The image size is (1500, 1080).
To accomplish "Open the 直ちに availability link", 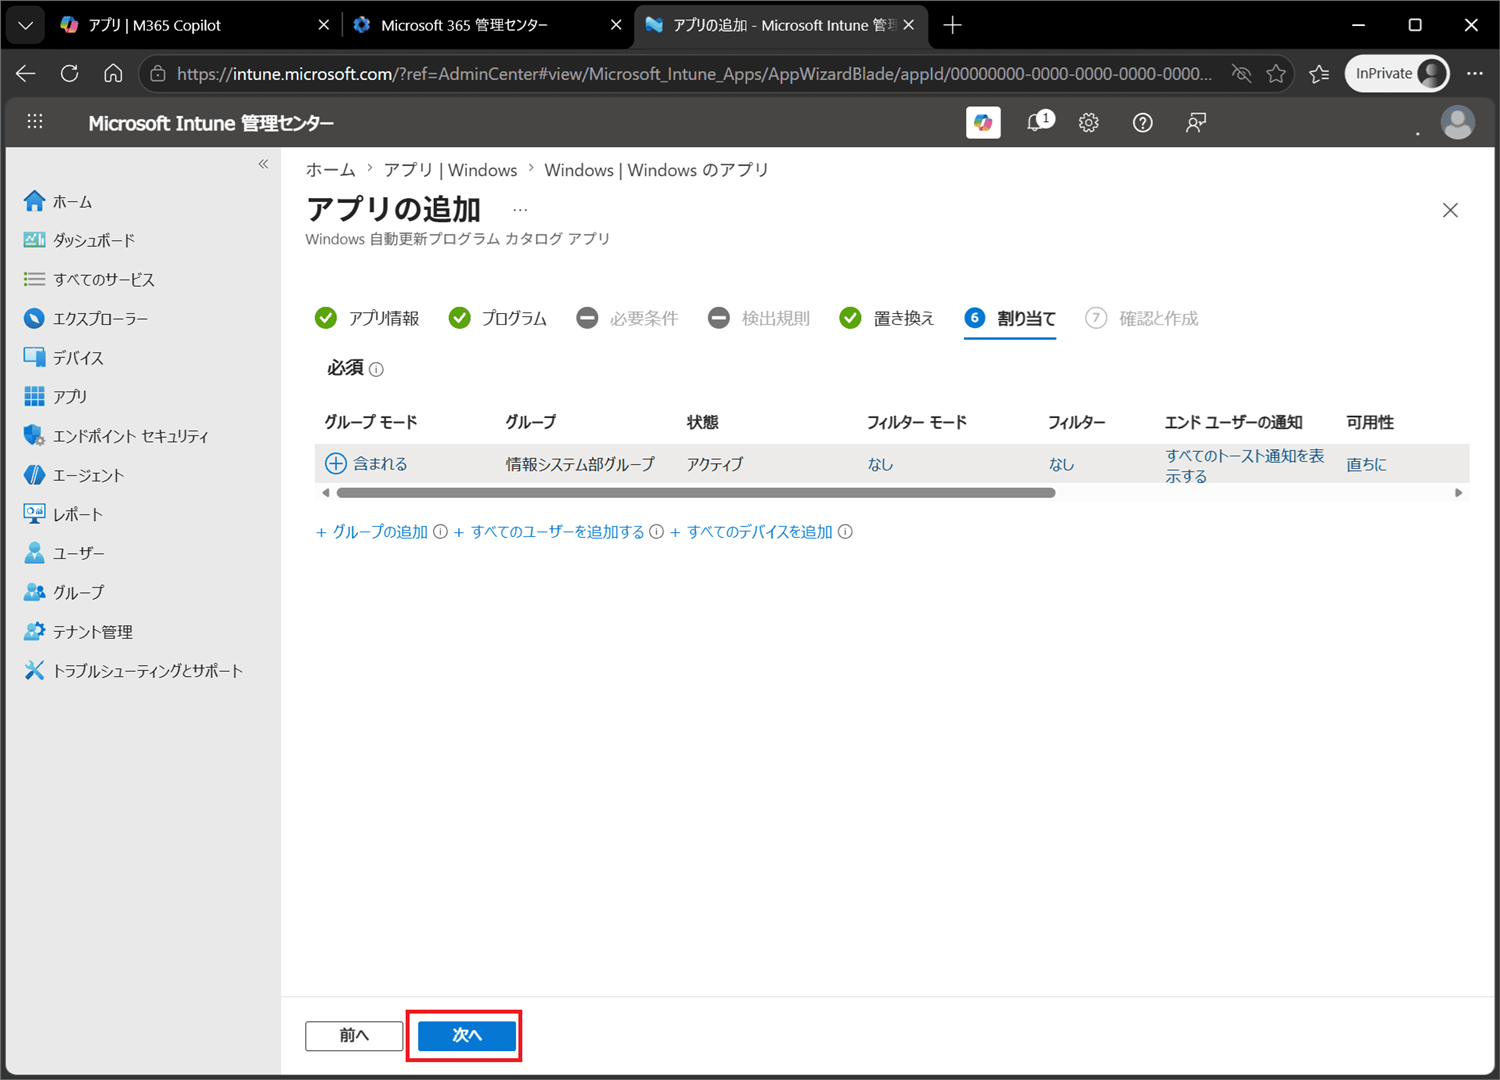I will coord(1366,464).
